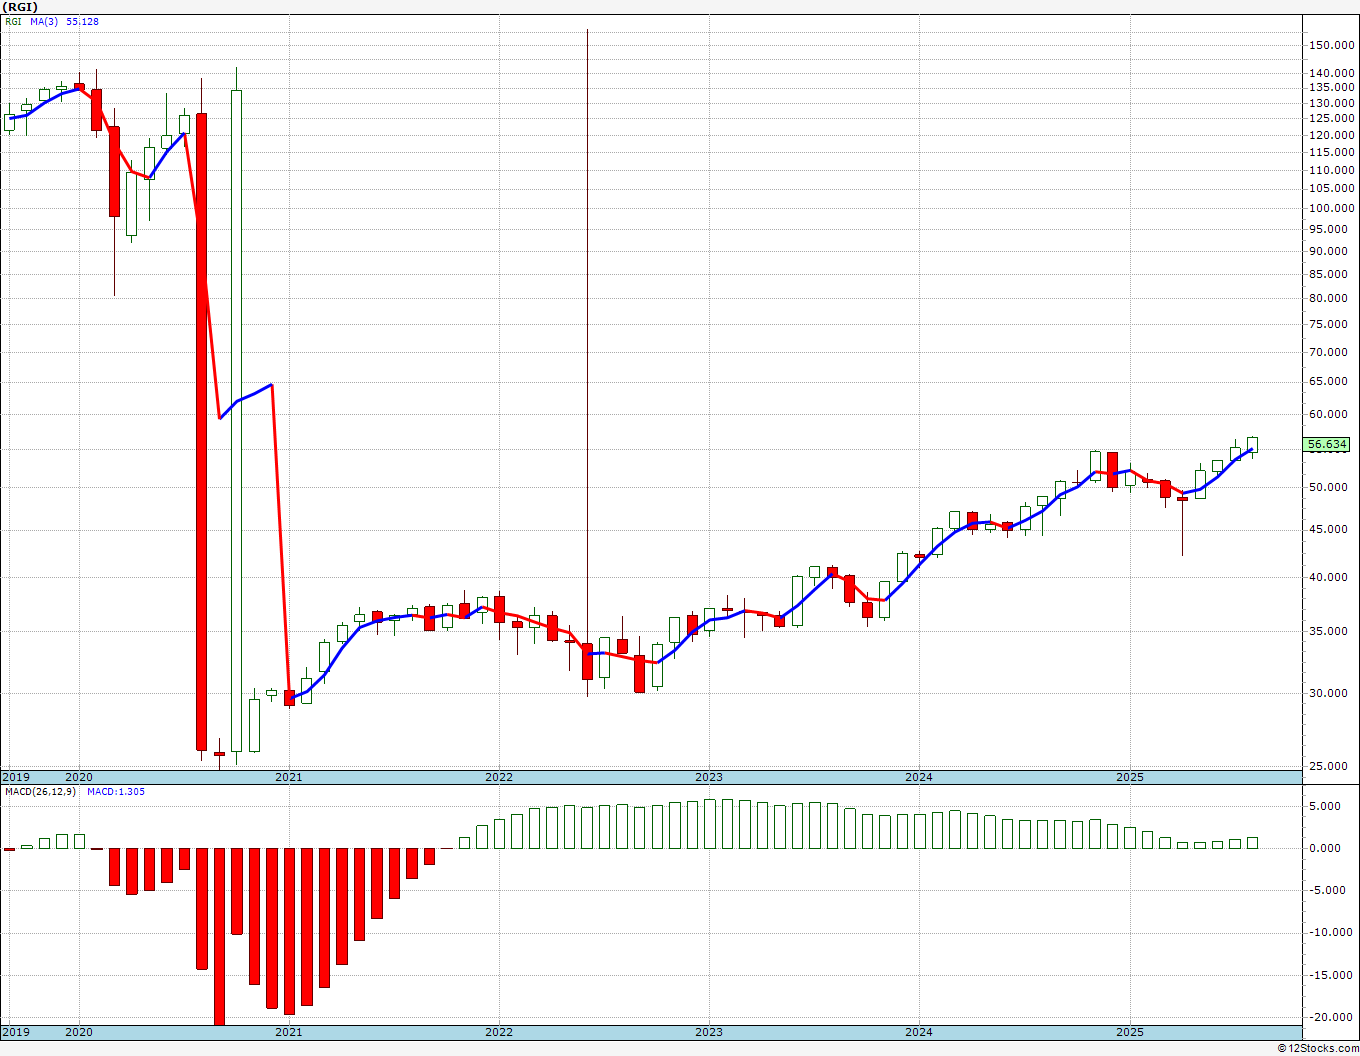This screenshot has height=1056, width=1360.
Task: Click the last green MACD histogram bar
Action: (1252, 843)
